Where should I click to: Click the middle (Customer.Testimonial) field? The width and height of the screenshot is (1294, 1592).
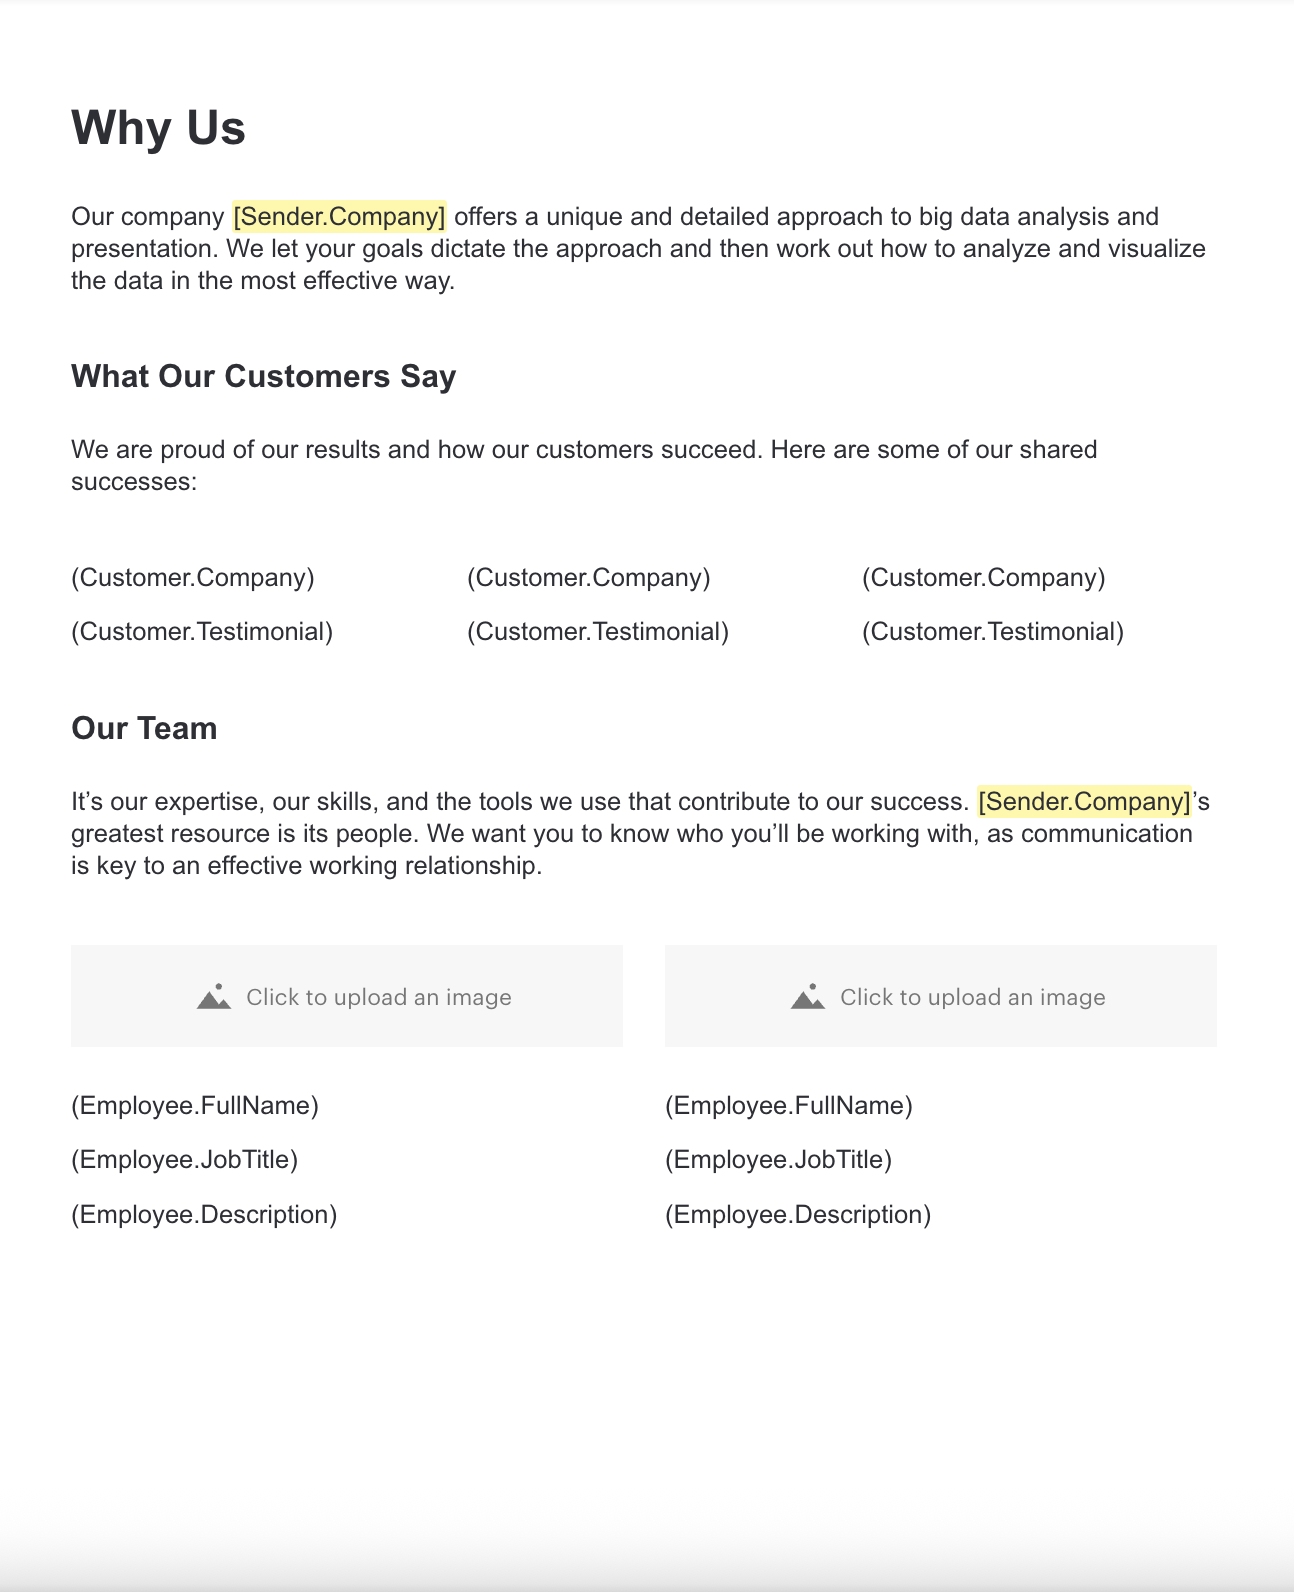pos(597,632)
